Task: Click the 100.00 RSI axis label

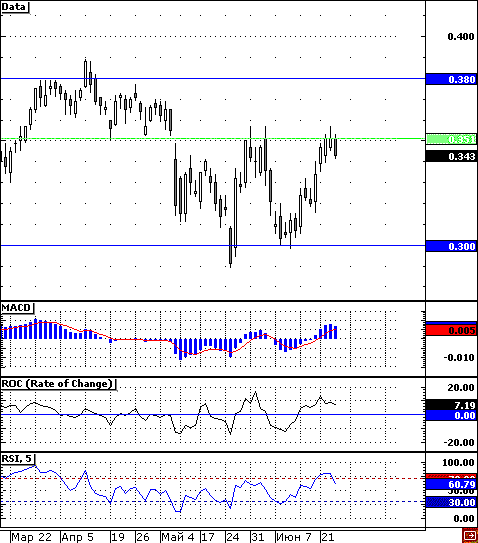Action: (x=458, y=463)
